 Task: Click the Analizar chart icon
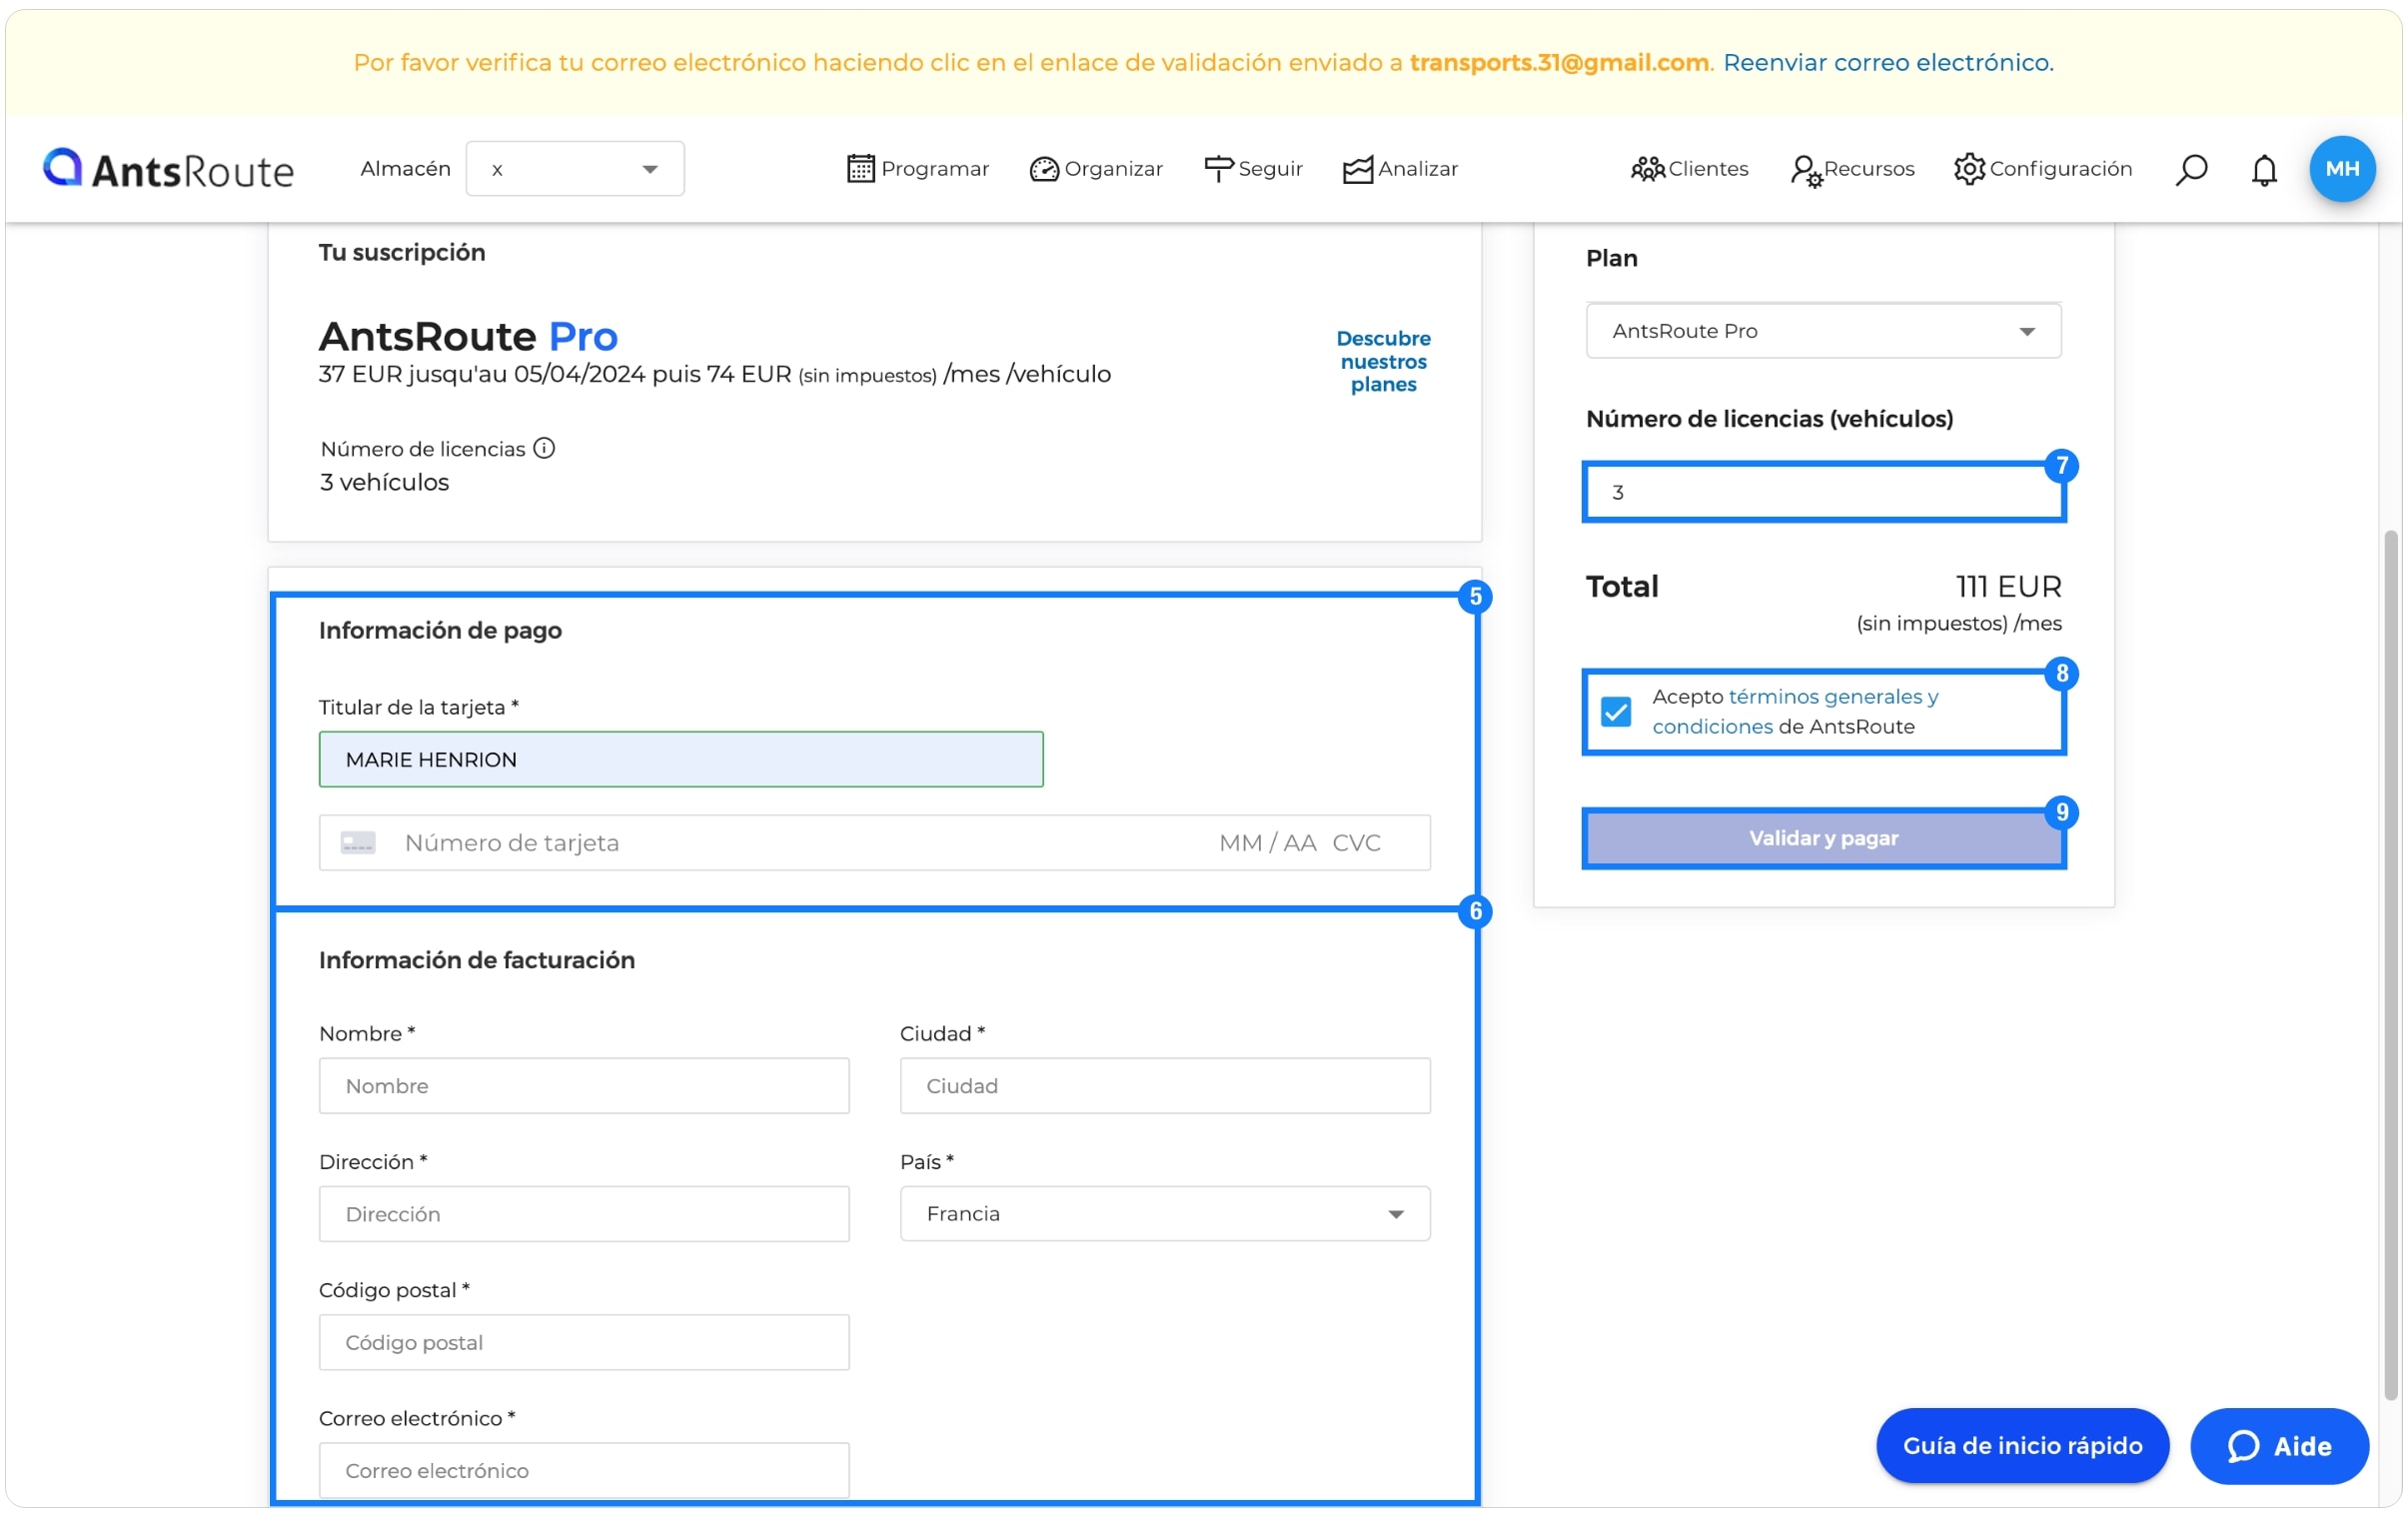(1357, 169)
